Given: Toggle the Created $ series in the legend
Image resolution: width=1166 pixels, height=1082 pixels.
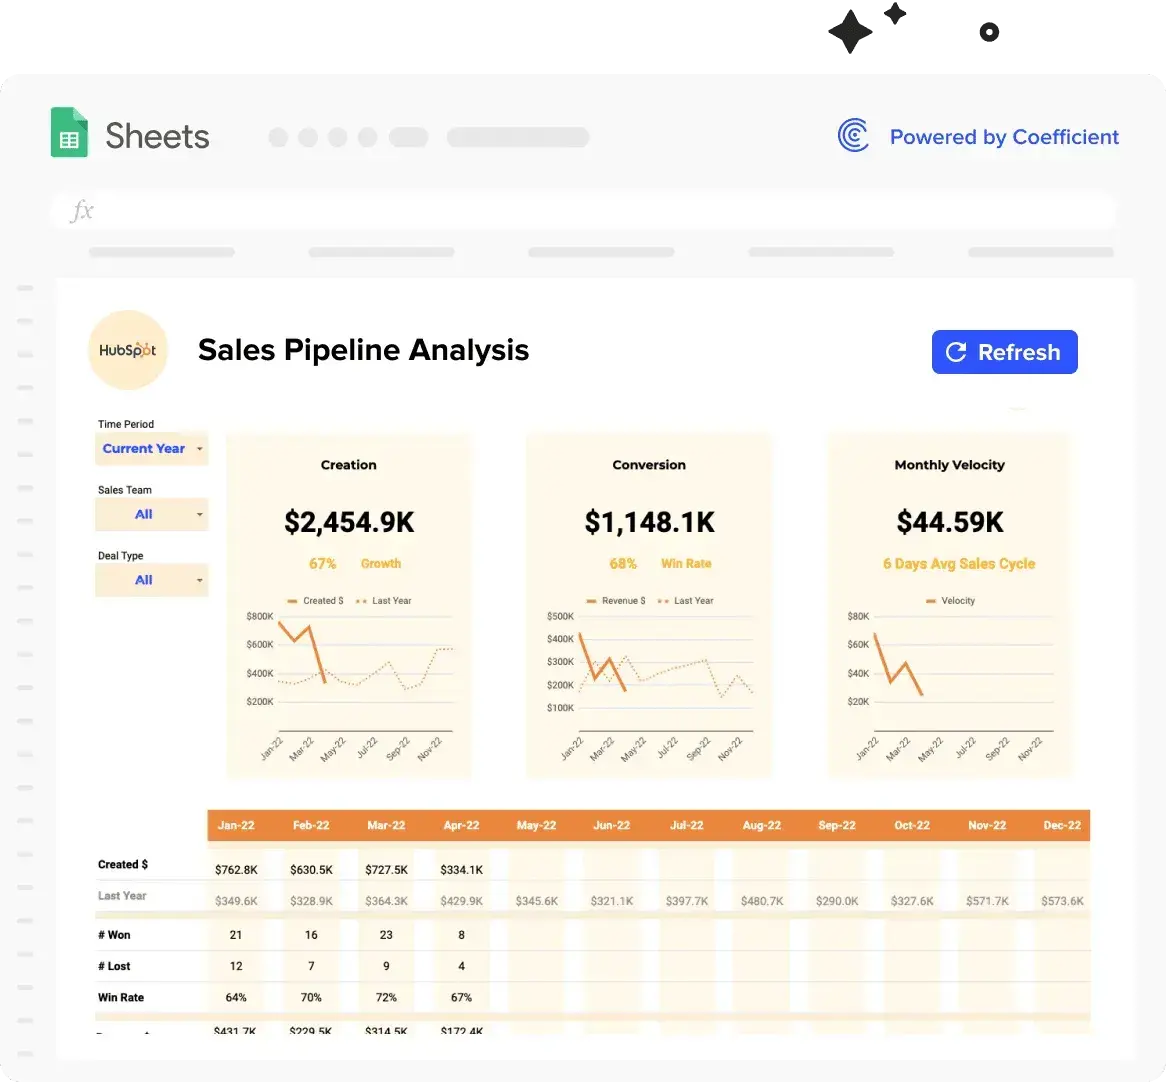Looking at the screenshot, I should pos(317,600).
